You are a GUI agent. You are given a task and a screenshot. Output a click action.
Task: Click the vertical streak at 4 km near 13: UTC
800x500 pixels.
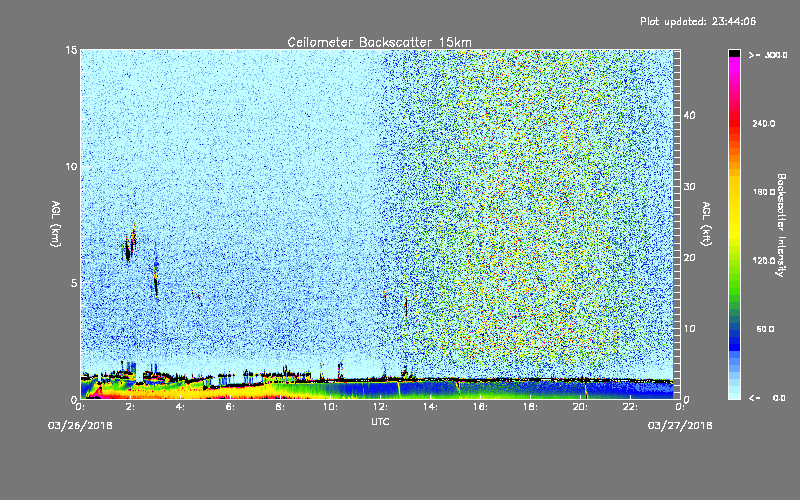pyautogui.click(x=406, y=308)
